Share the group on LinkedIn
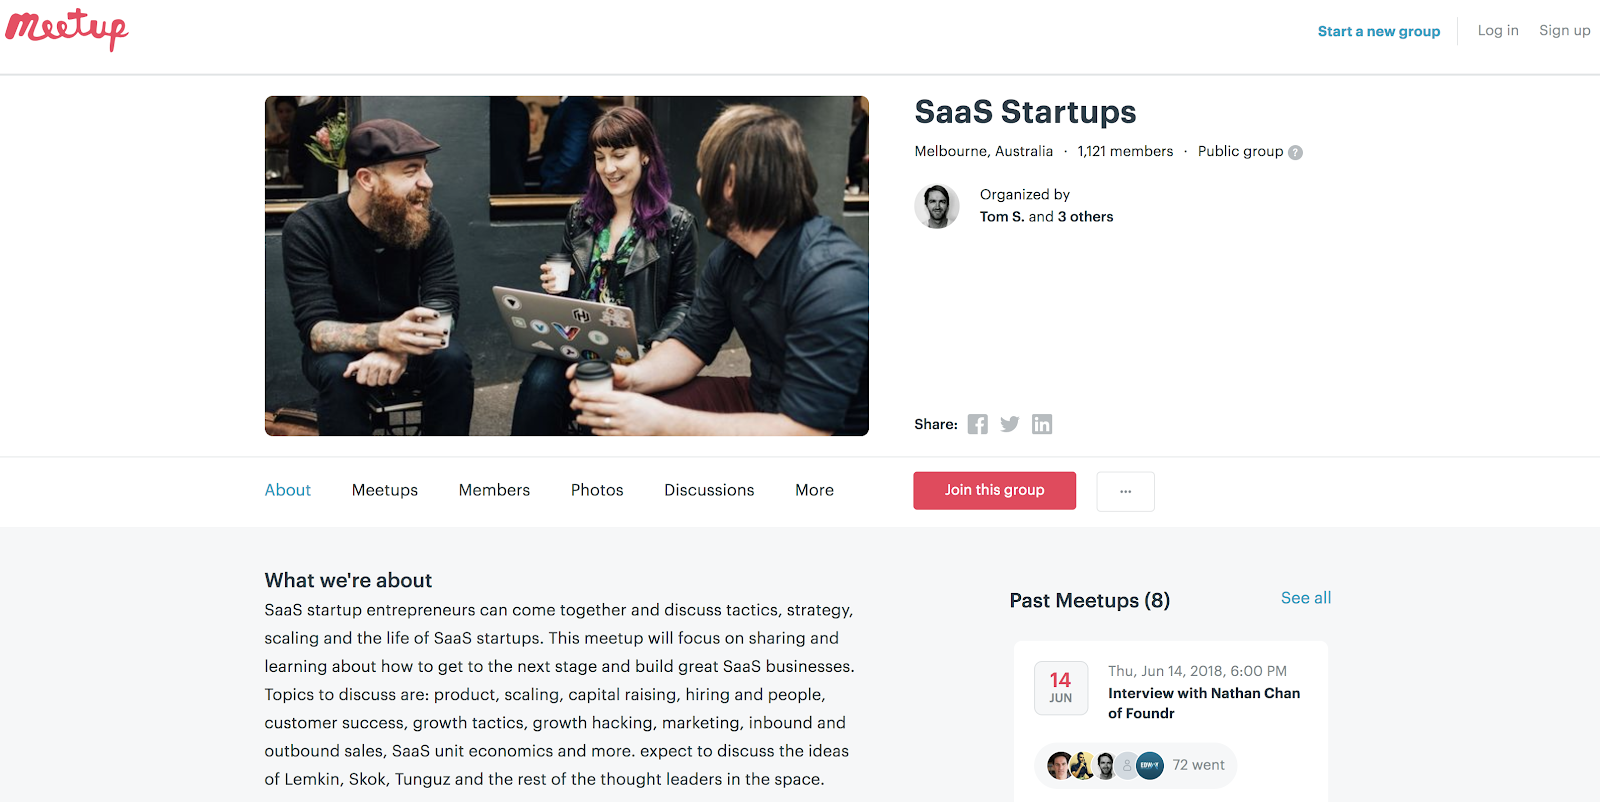Viewport: 1600px width, 802px height. pos(1042,424)
